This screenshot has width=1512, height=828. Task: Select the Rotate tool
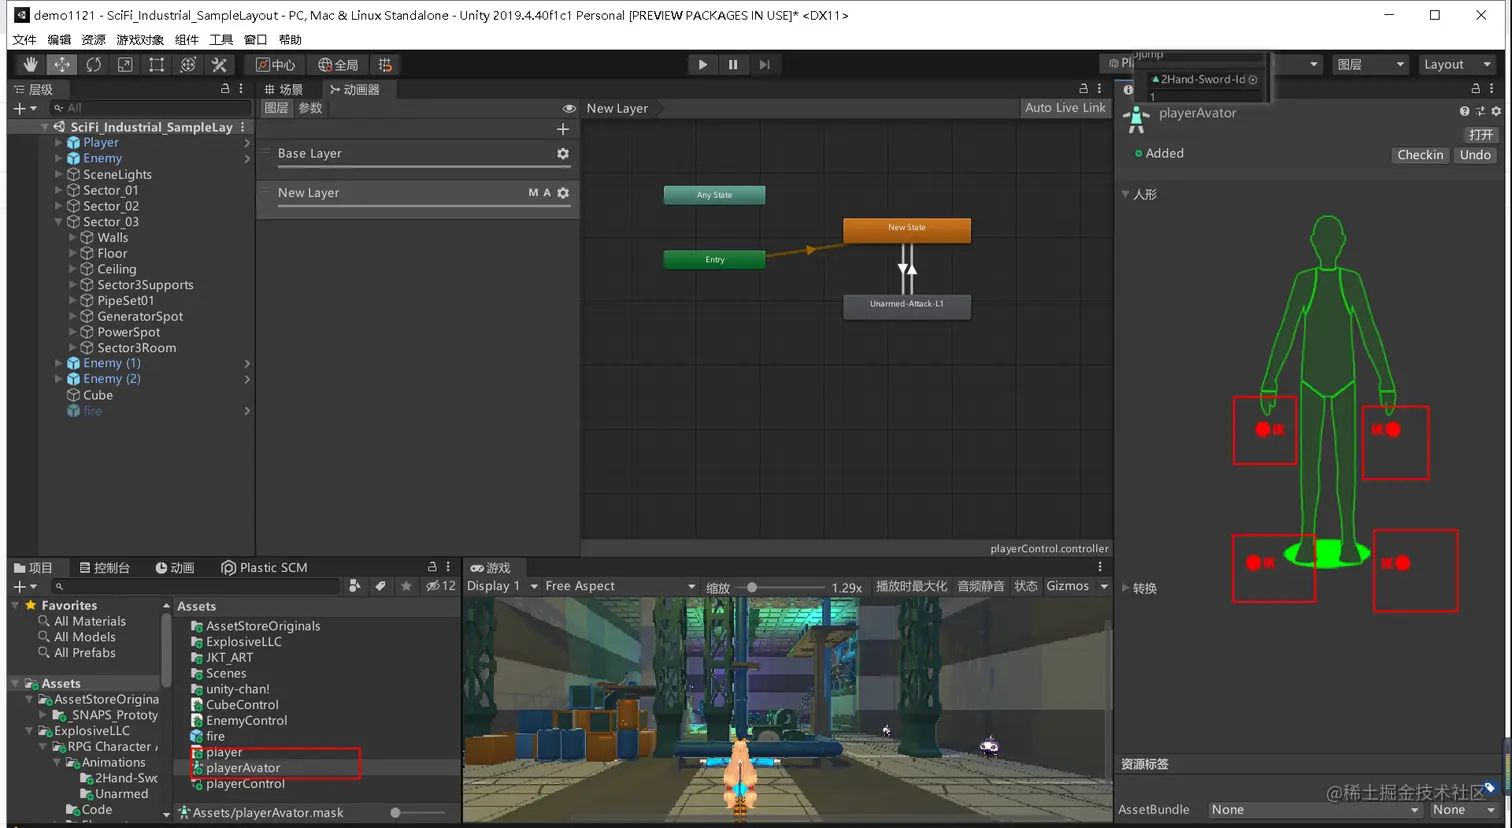(x=93, y=65)
